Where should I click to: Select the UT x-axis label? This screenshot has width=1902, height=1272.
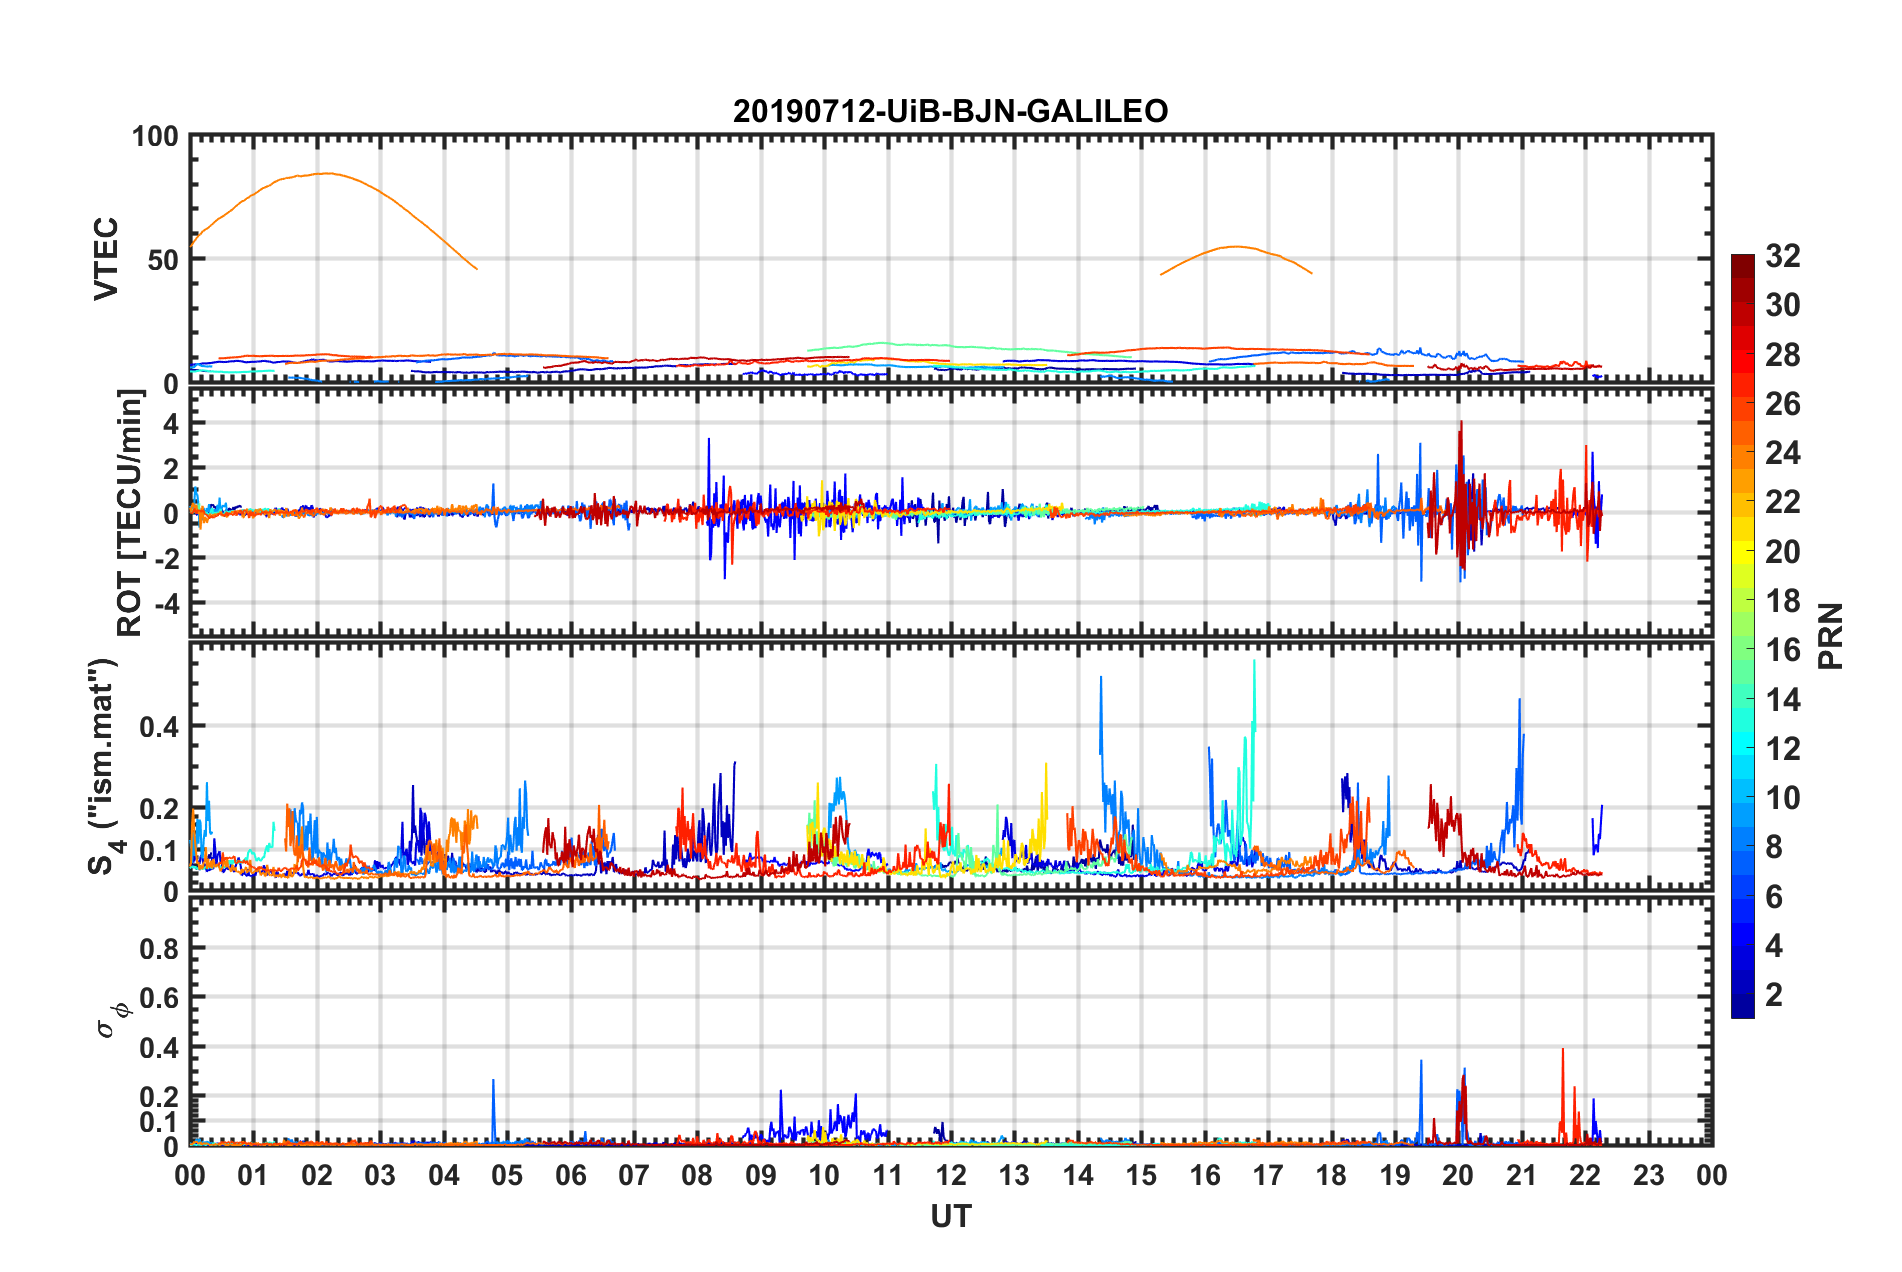tap(950, 1216)
